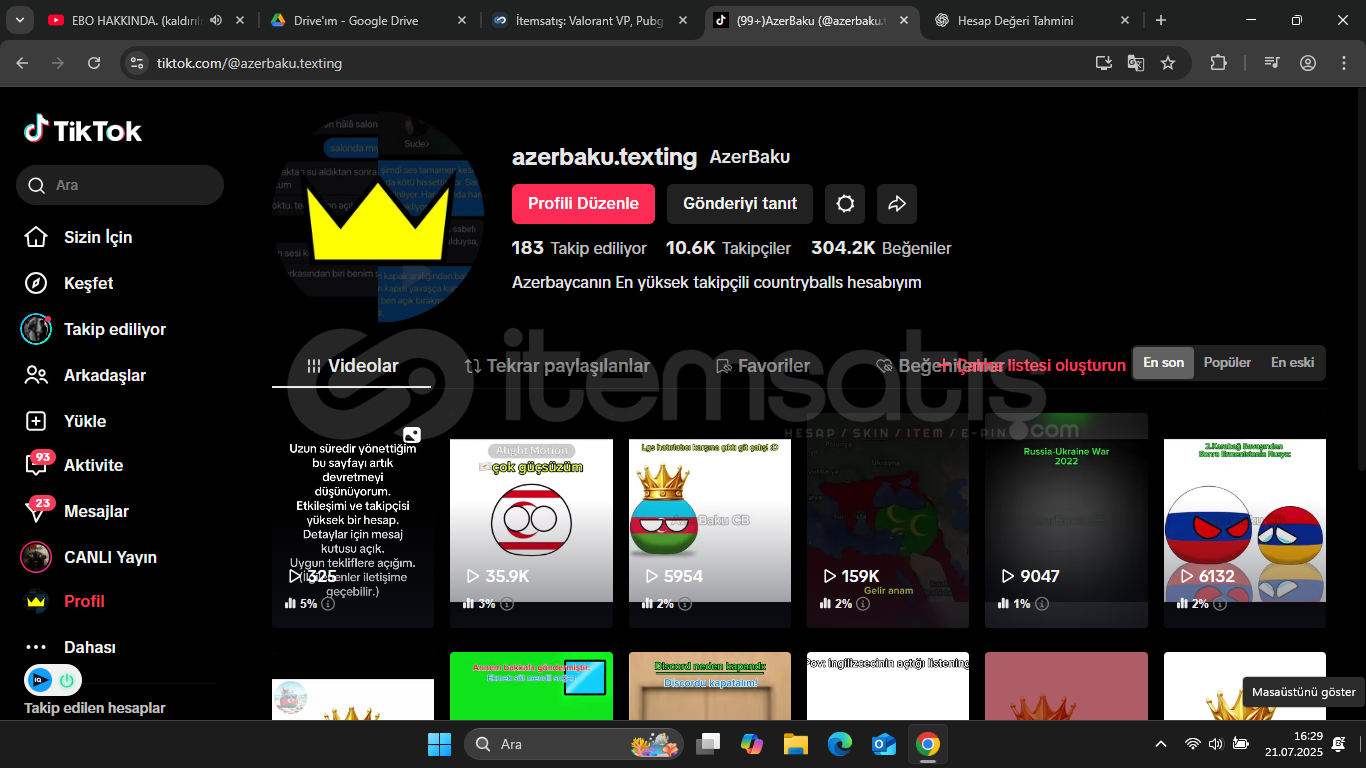Screen dimensions: 1366x768
Task: Select En son sort option
Action: pyautogui.click(x=1164, y=363)
